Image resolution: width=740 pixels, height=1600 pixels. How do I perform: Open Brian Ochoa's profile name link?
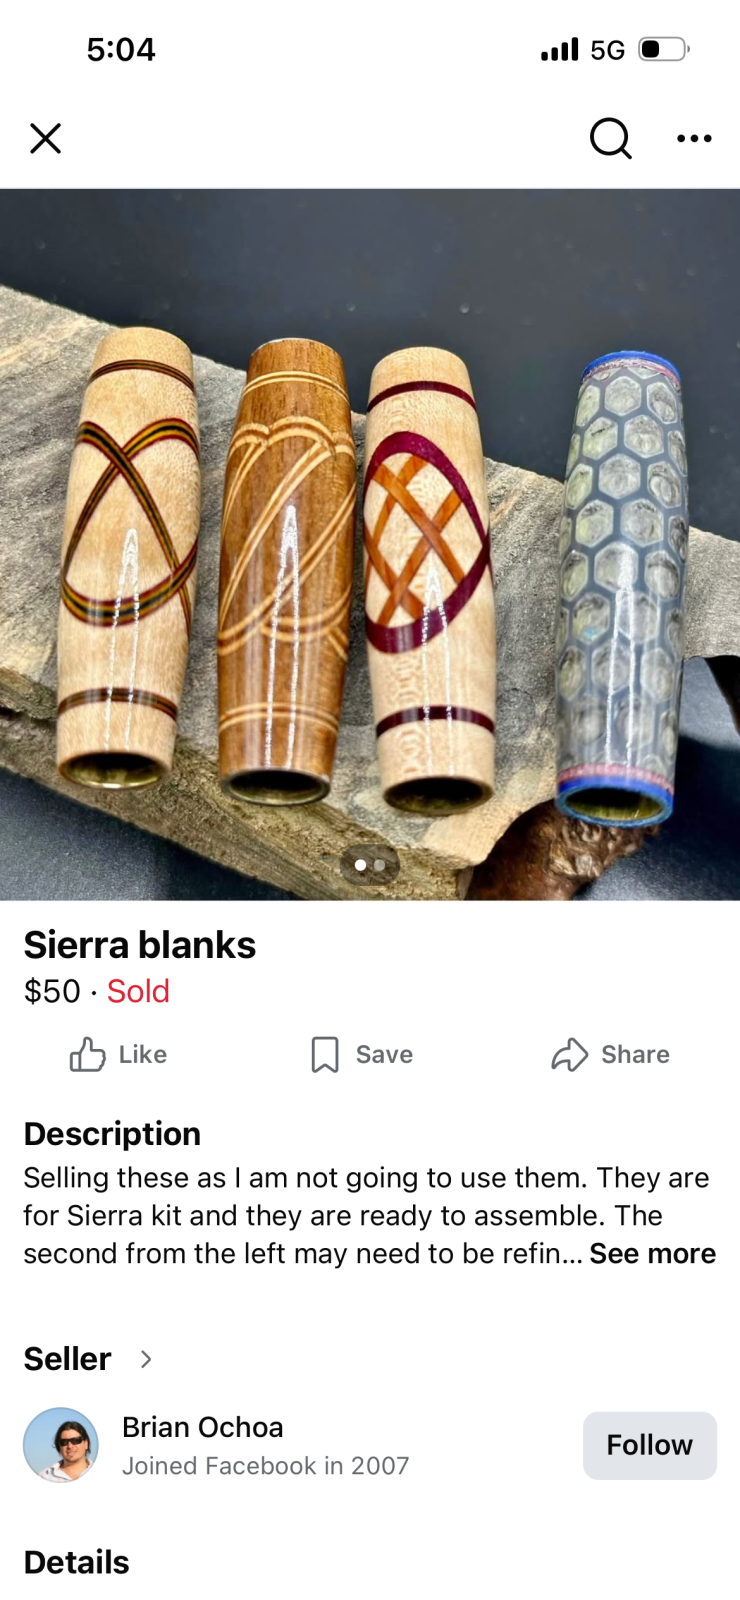[203, 1427]
